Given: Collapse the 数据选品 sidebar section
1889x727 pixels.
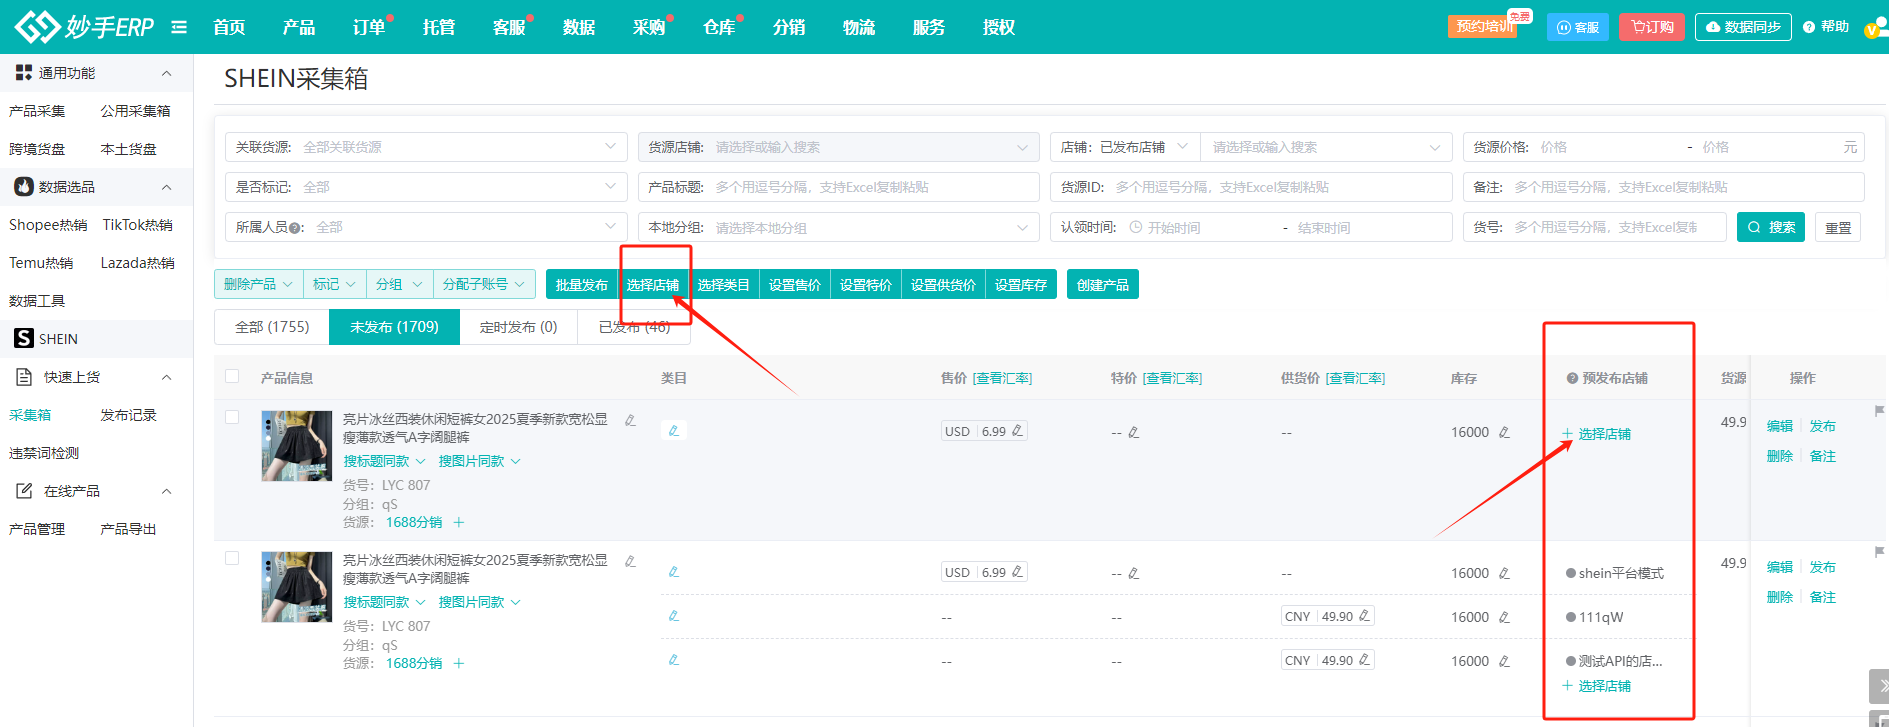Looking at the screenshot, I should (x=167, y=187).
